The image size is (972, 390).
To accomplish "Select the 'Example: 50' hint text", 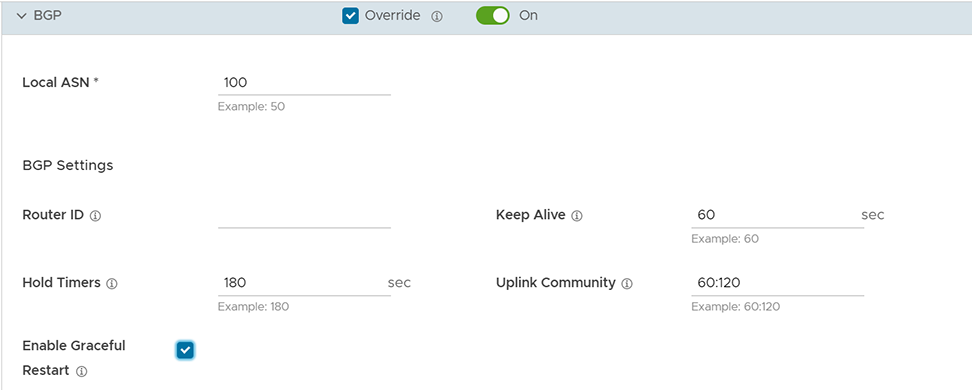I will tap(251, 107).
